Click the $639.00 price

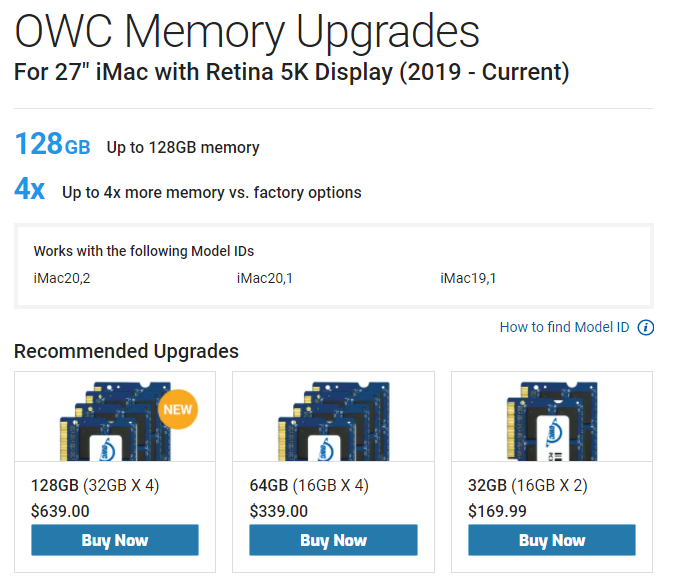[x=60, y=511]
